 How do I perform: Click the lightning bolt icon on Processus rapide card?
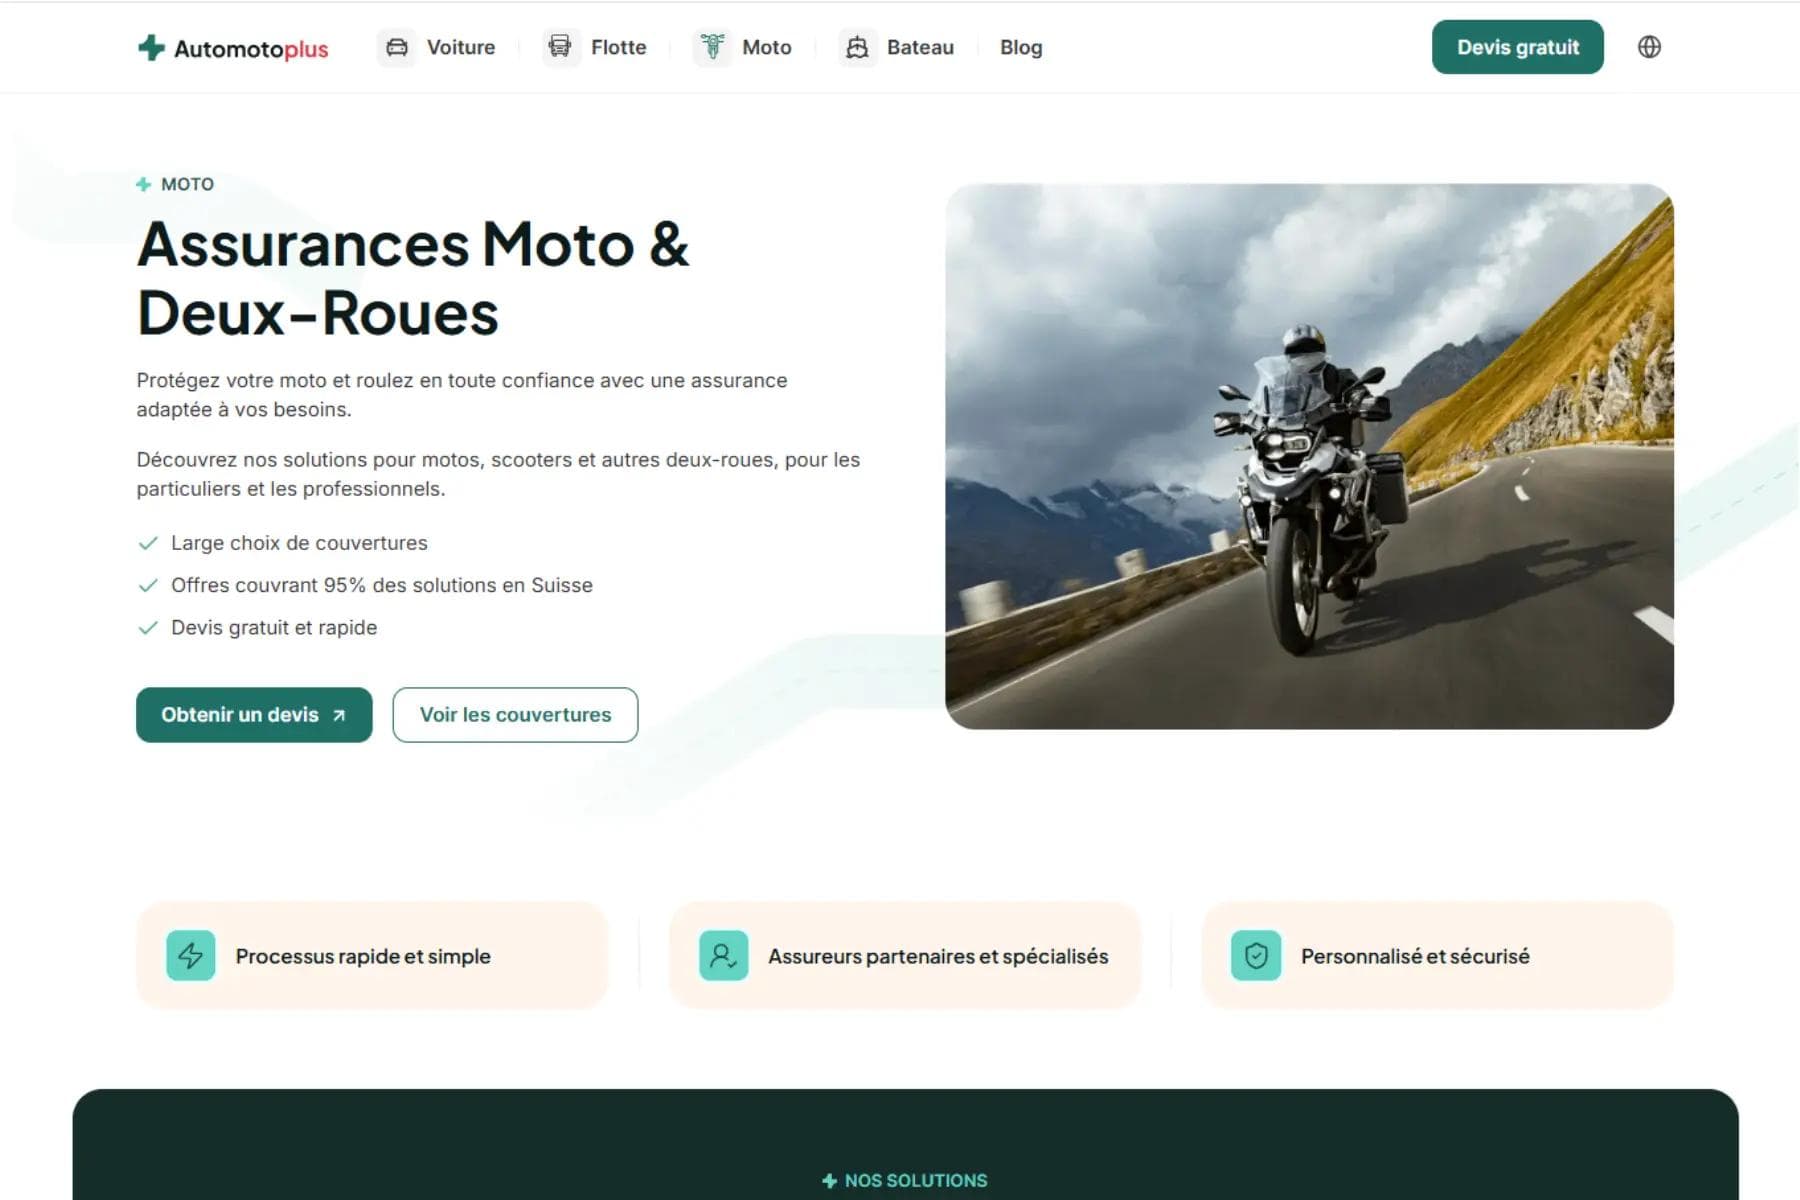tap(191, 956)
